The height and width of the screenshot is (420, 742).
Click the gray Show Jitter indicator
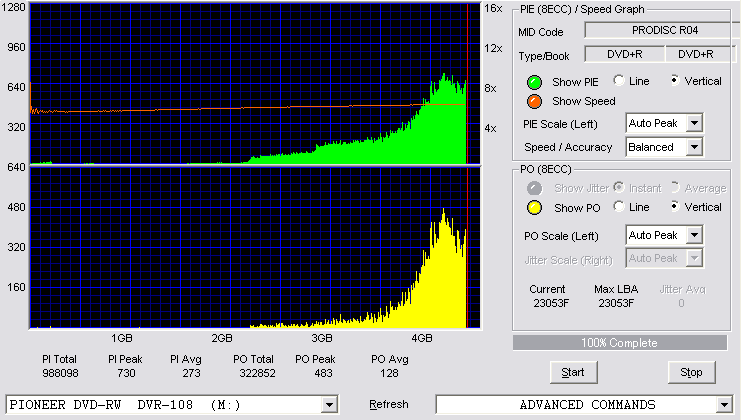click(534, 188)
